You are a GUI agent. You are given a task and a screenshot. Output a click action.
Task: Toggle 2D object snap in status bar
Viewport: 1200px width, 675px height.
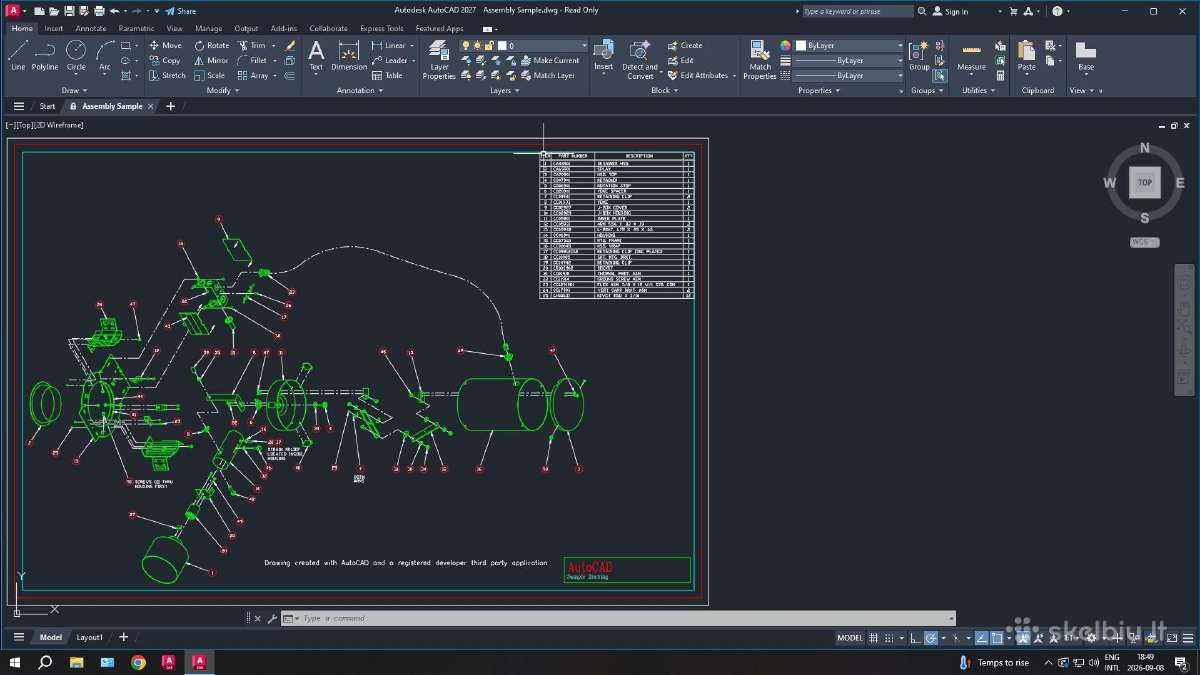pos(998,638)
